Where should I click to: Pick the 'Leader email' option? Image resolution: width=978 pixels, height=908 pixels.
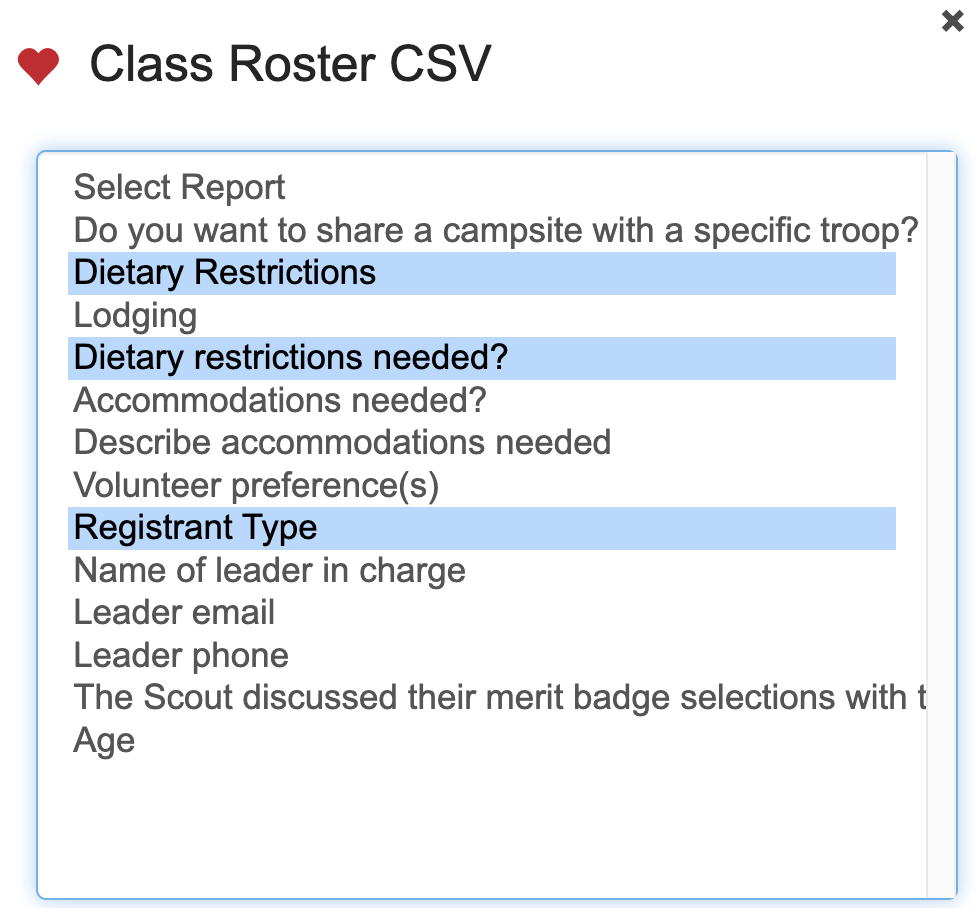click(175, 613)
